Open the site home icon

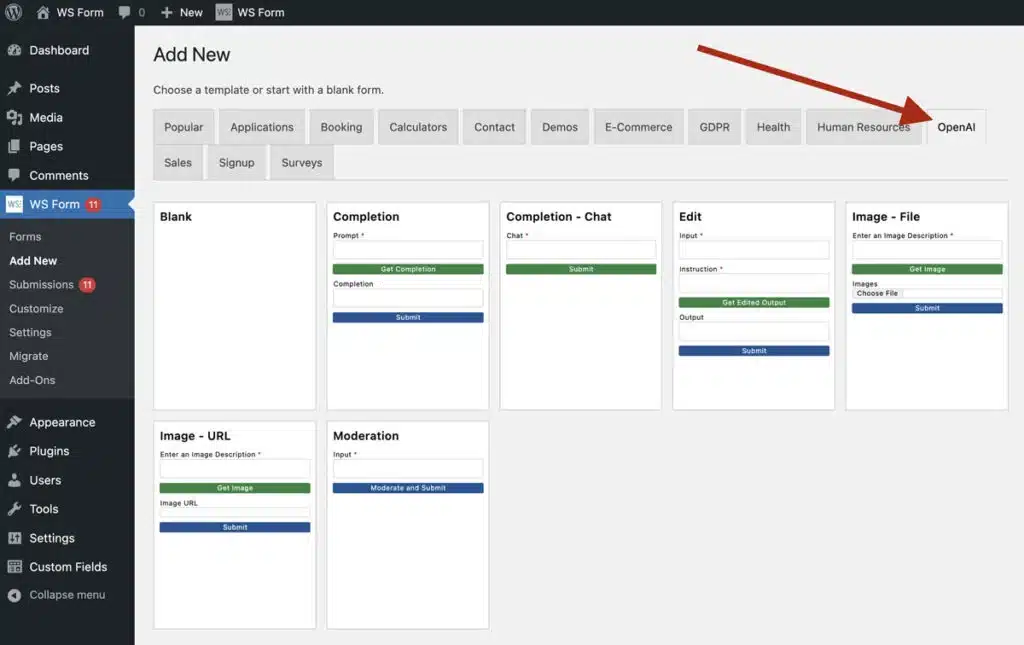[43, 12]
